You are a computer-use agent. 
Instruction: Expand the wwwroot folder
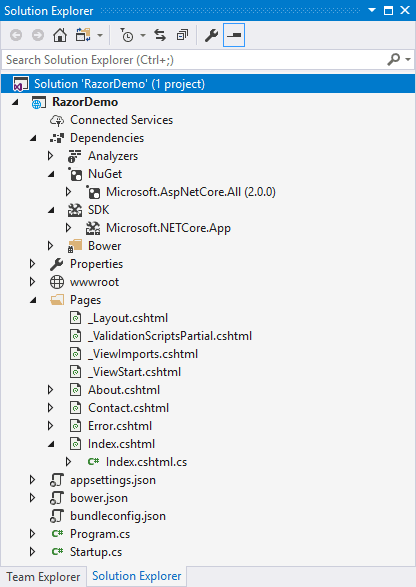point(33,282)
